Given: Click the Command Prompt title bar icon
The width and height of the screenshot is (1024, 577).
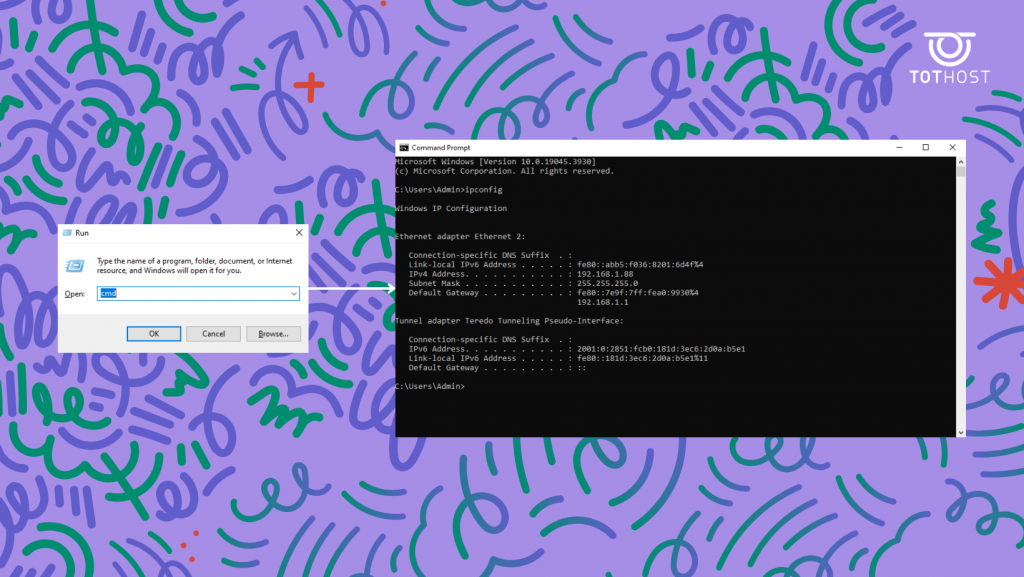Looking at the screenshot, I should pyautogui.click(x=403, y=146).
